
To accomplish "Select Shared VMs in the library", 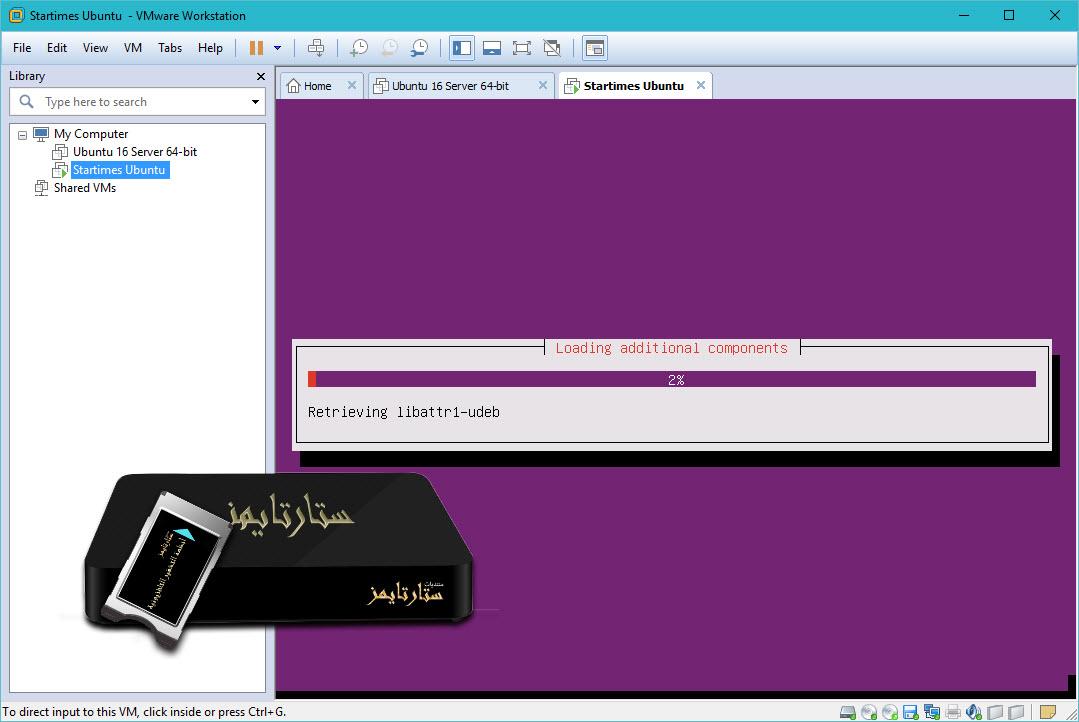I will tap(84, 187).
